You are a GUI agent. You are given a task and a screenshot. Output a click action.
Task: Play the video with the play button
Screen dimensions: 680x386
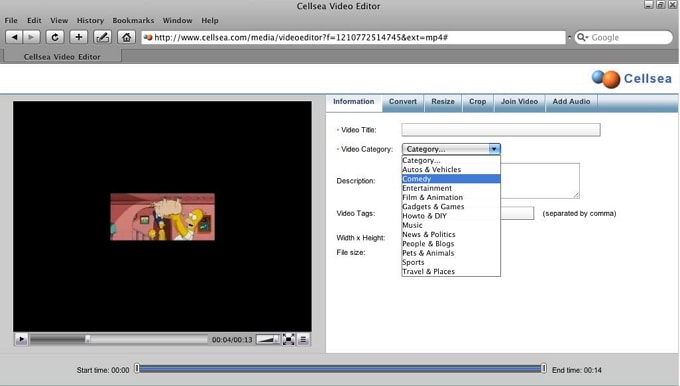point(21,339)
